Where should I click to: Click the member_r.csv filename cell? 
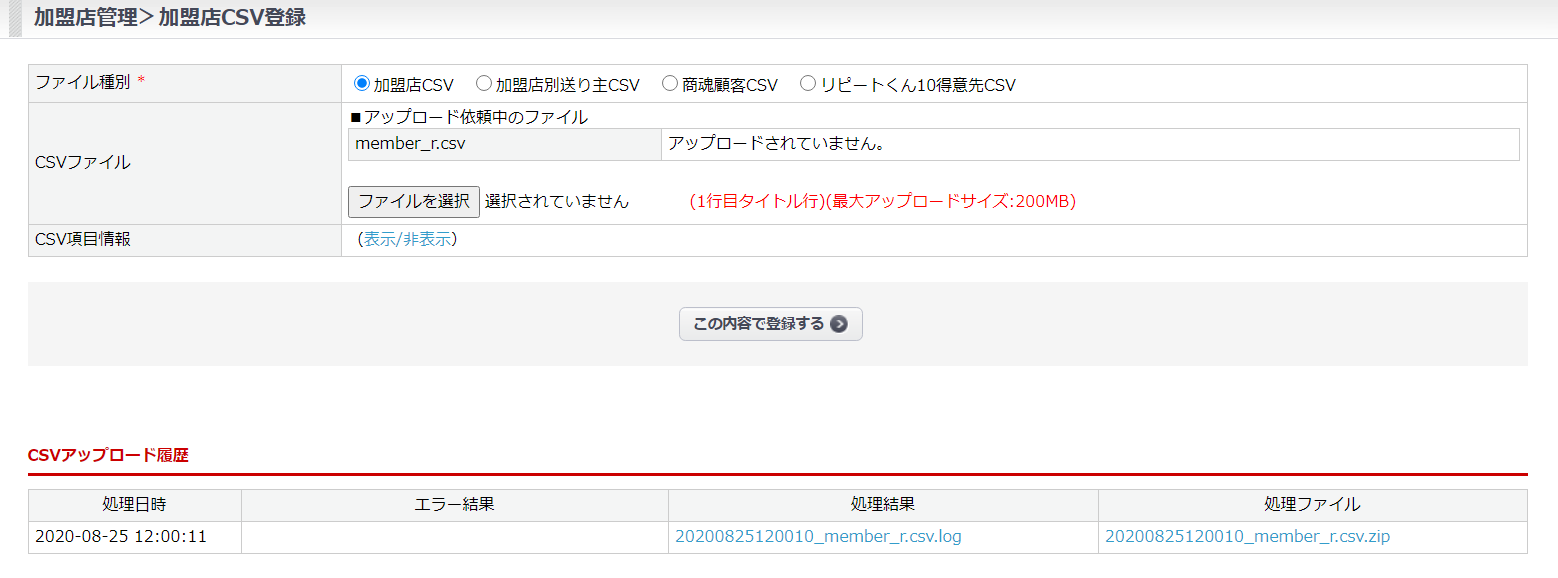(410, 144)
